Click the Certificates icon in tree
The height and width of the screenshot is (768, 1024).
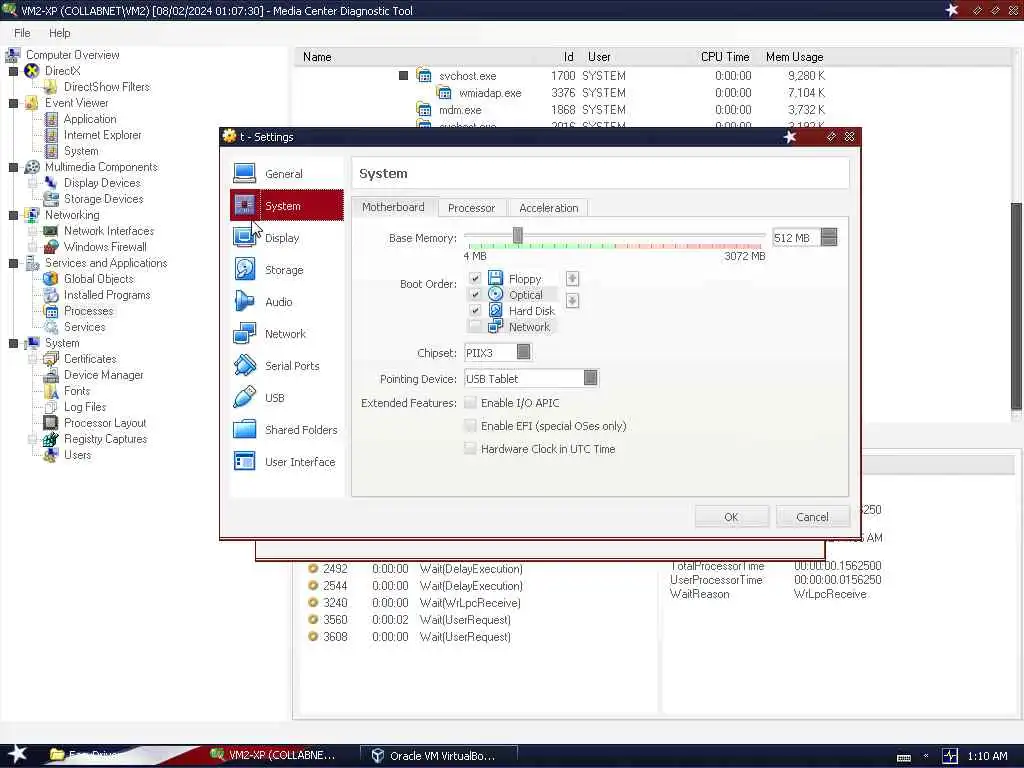51,359
